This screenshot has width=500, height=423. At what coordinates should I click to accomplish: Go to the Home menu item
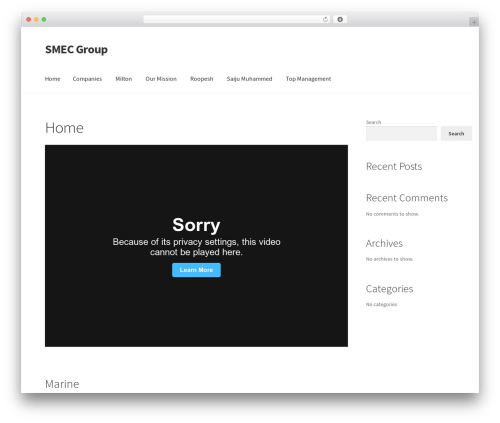[x=52, y=79]
